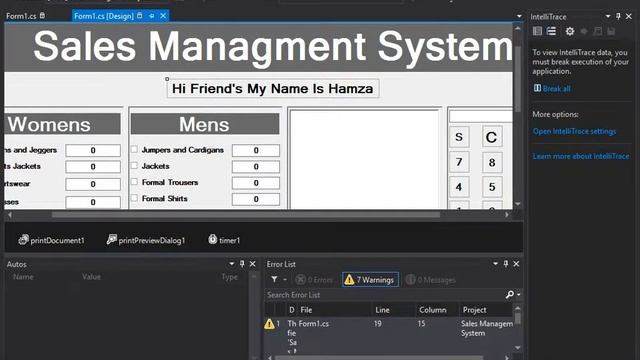Click the Mens Jackets quantity field
Screen dimensions: 640x360
coord(256,167)
